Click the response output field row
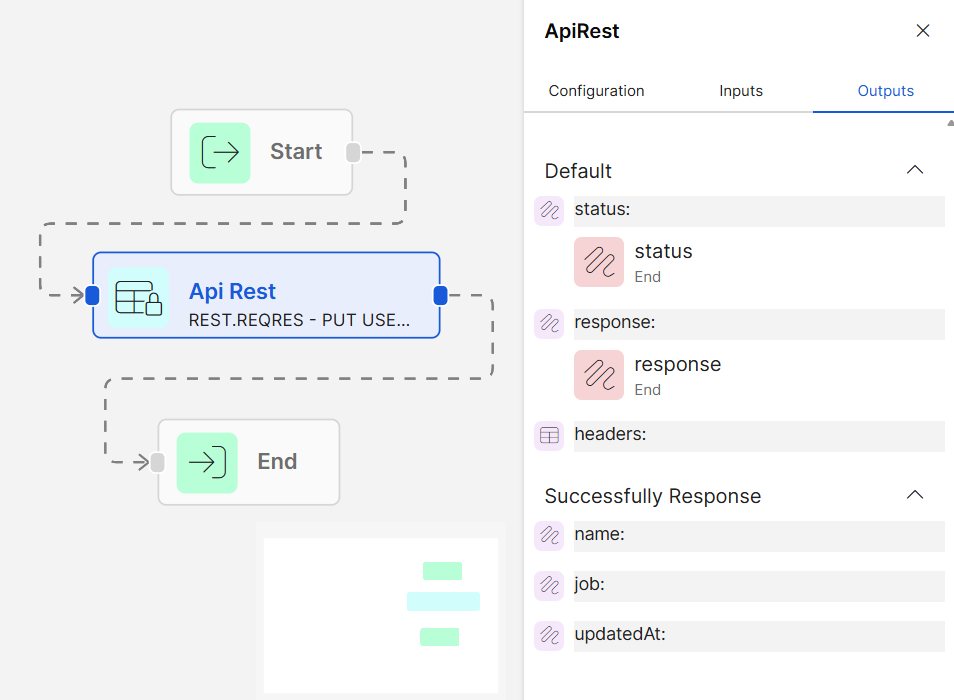 tap(758, 323)
